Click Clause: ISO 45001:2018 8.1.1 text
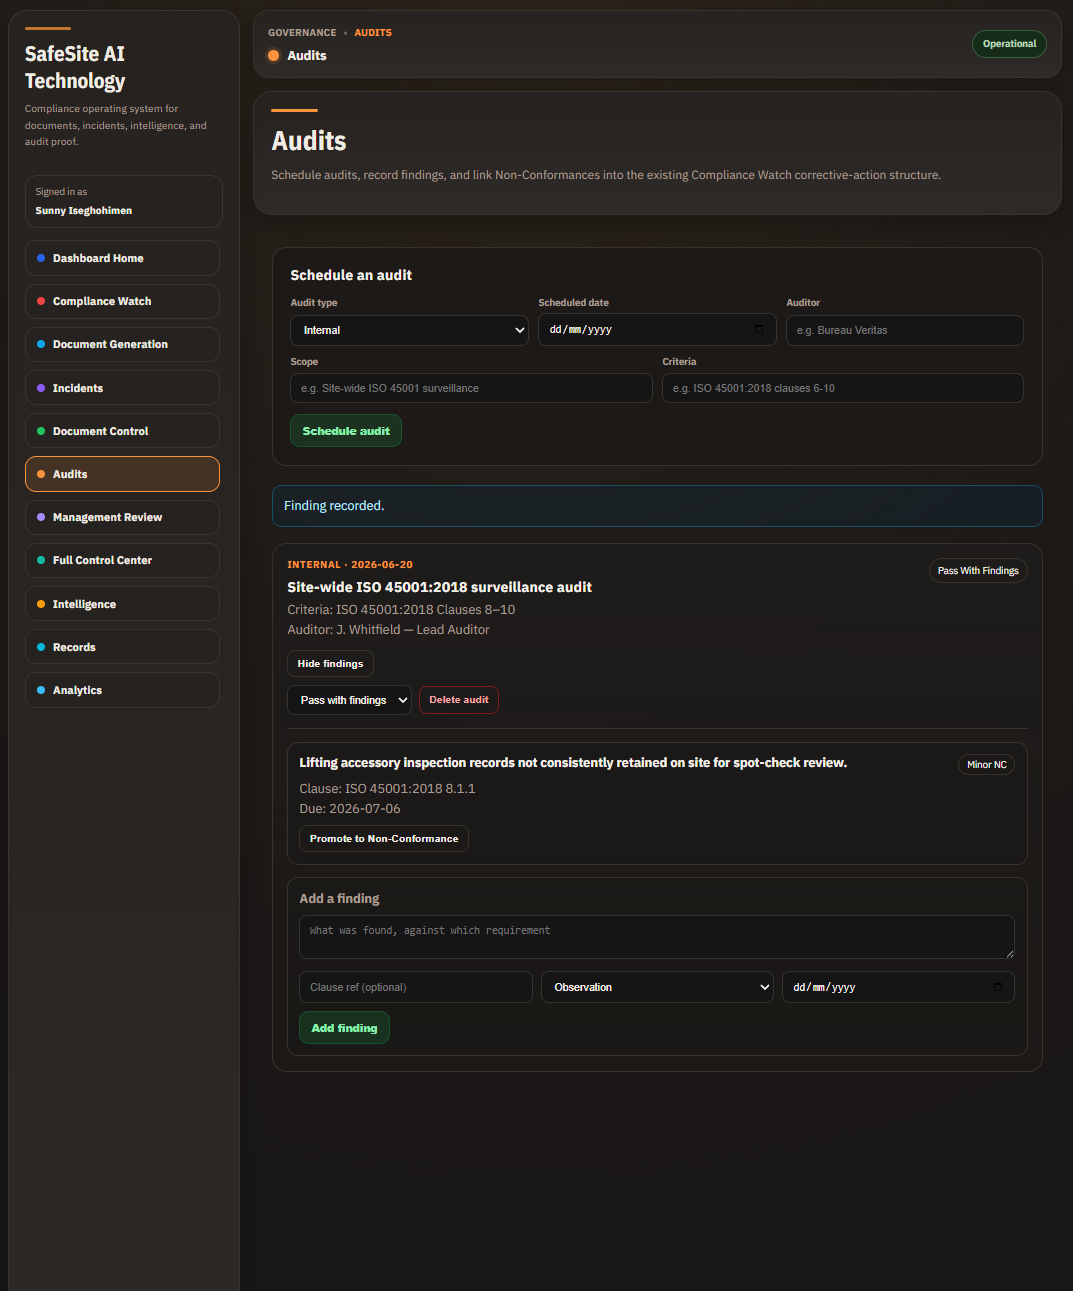1073x1291 pixels. (387, 789)
